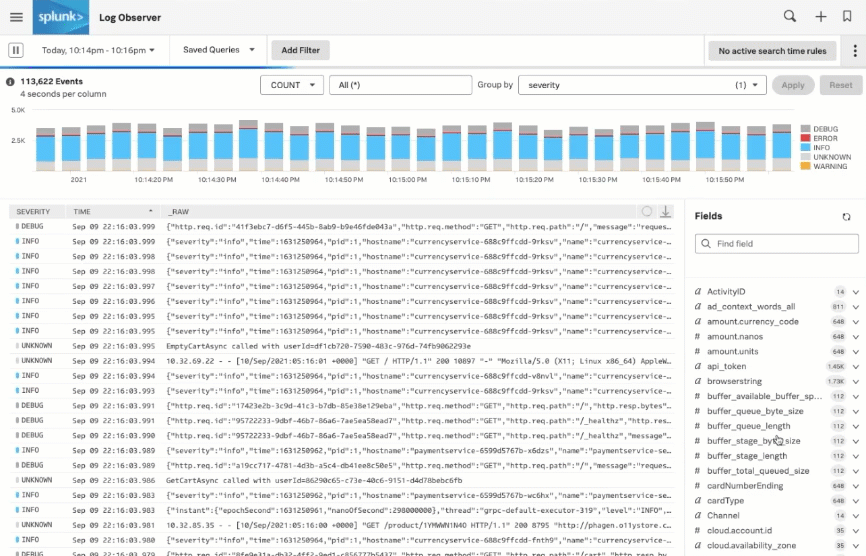
Task: Click the plus icon in header
Action: [821, 17]
